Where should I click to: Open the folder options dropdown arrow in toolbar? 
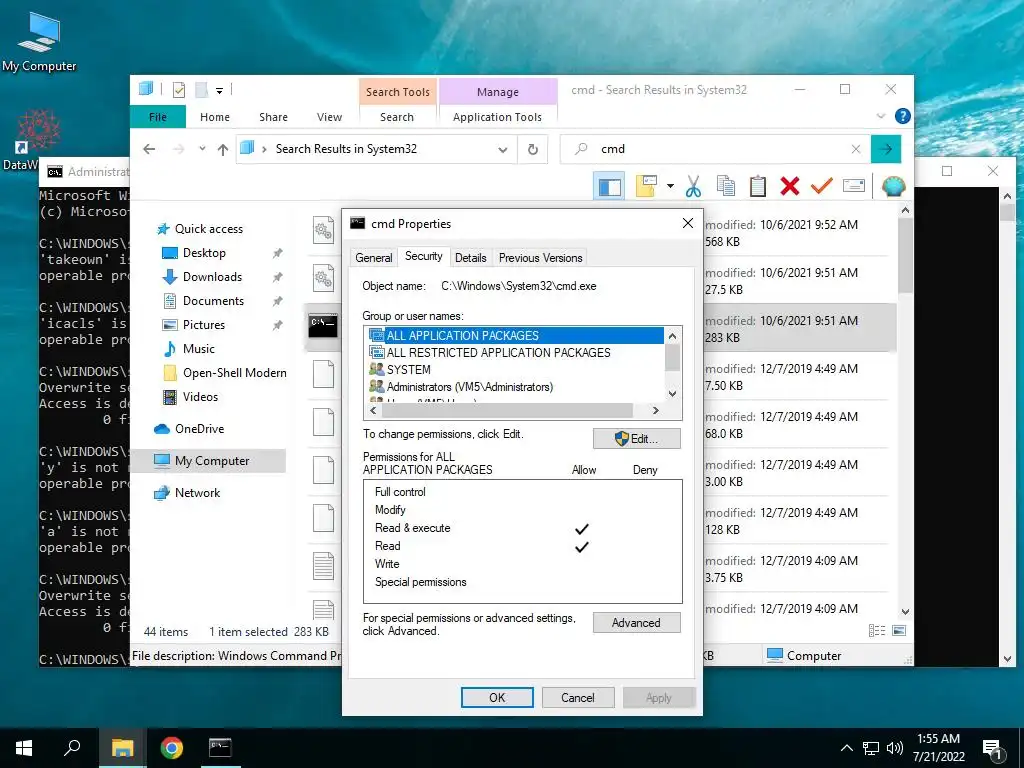point(670,186)
